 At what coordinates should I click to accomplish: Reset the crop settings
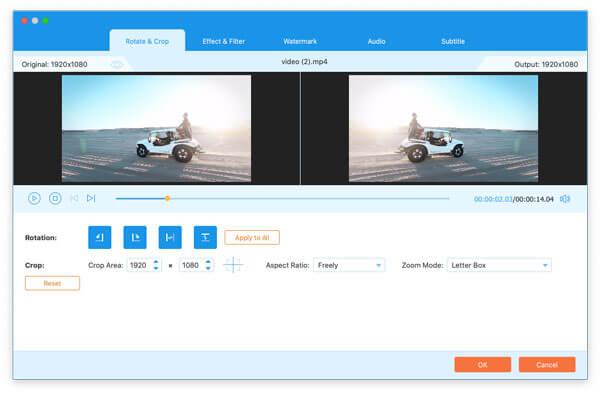click(52, 283)
